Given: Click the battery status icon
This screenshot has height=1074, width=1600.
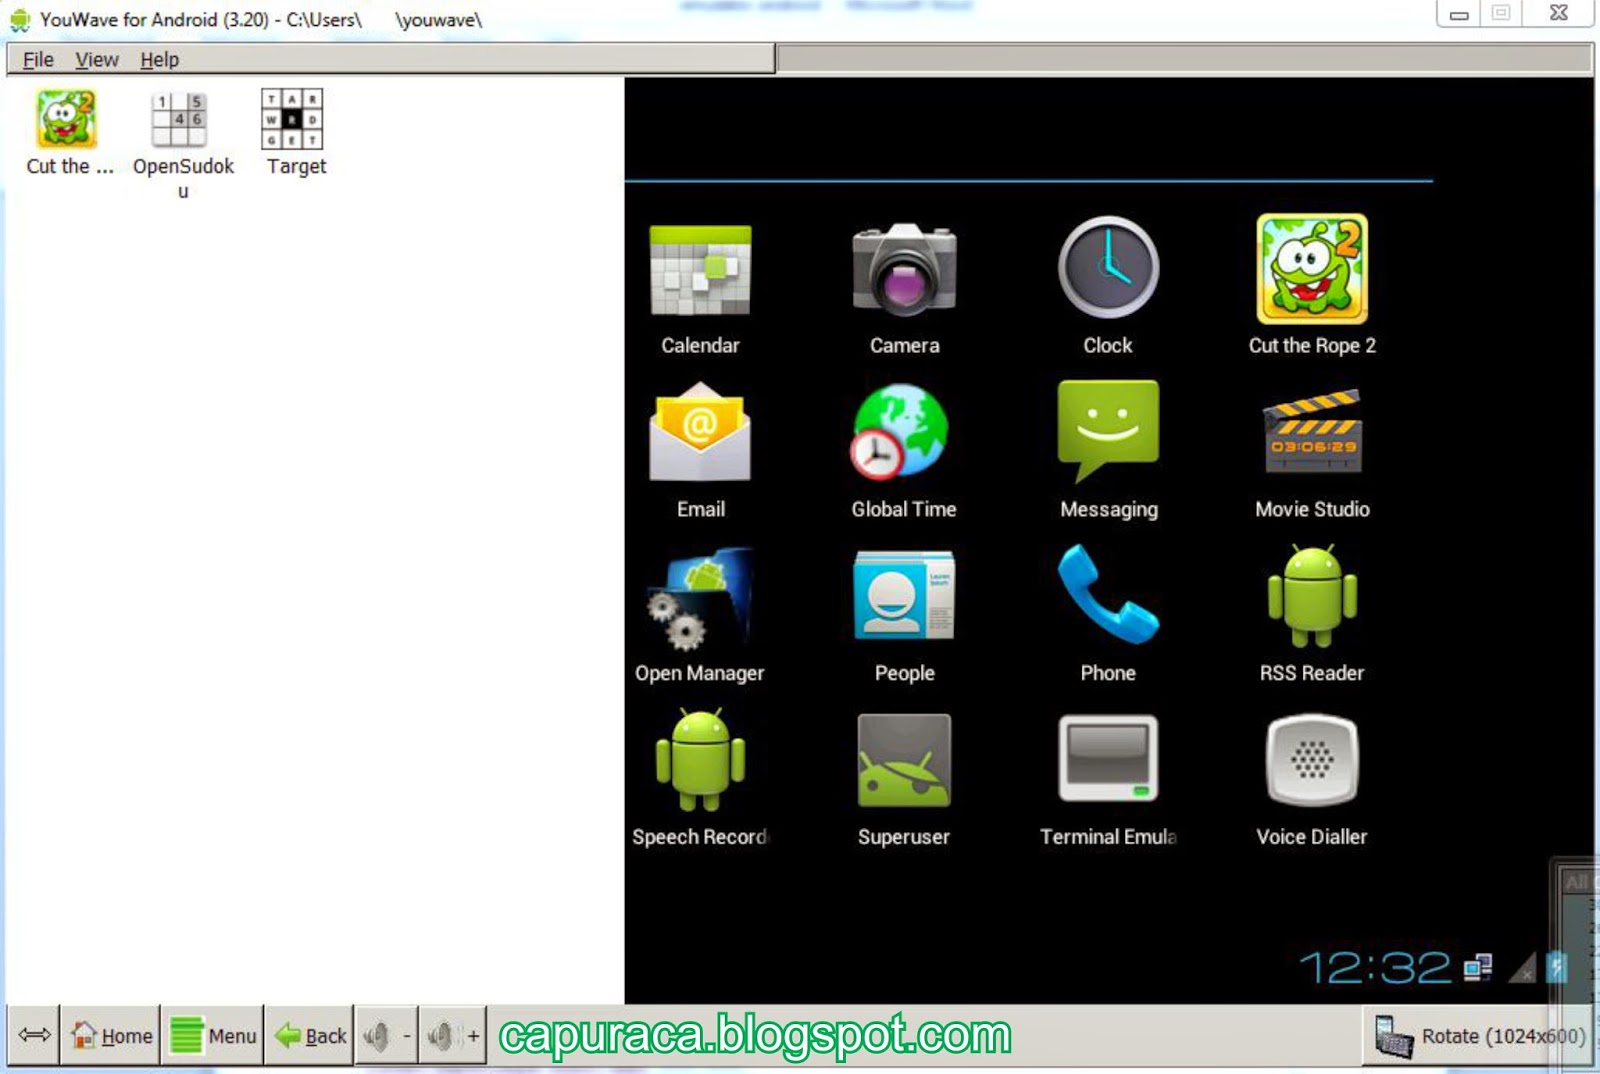Looking at the screenshot, I should pos(1556,966).
